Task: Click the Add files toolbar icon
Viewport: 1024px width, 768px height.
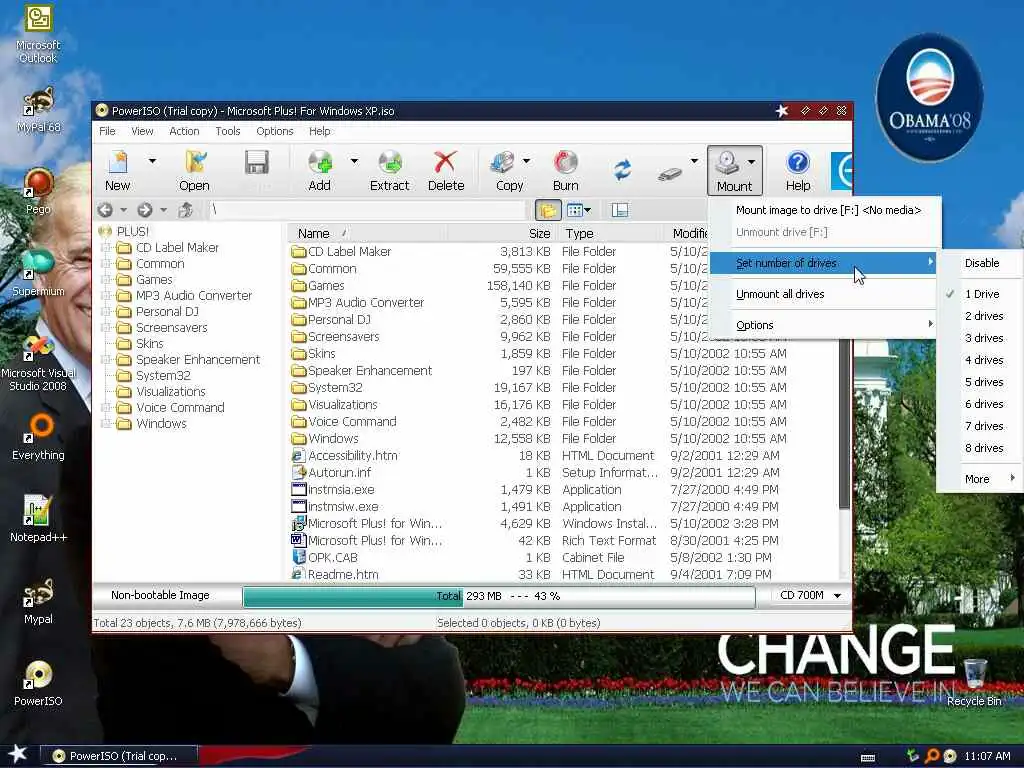Action: (319, 170)
